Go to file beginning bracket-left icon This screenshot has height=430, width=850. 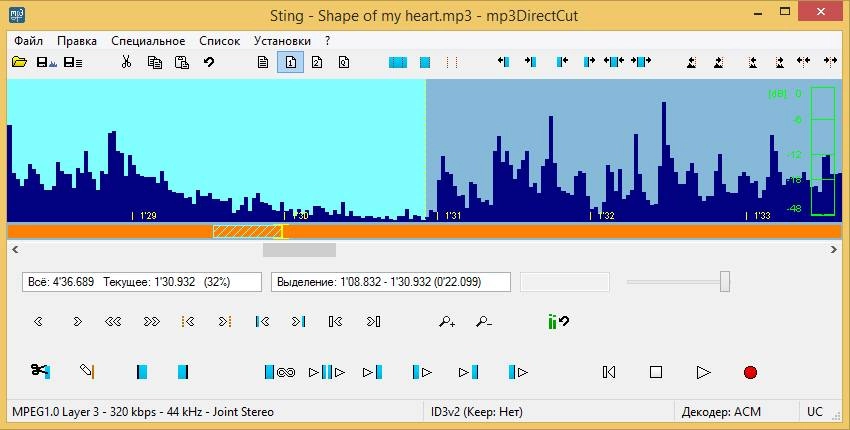click(x=335, y=322)
